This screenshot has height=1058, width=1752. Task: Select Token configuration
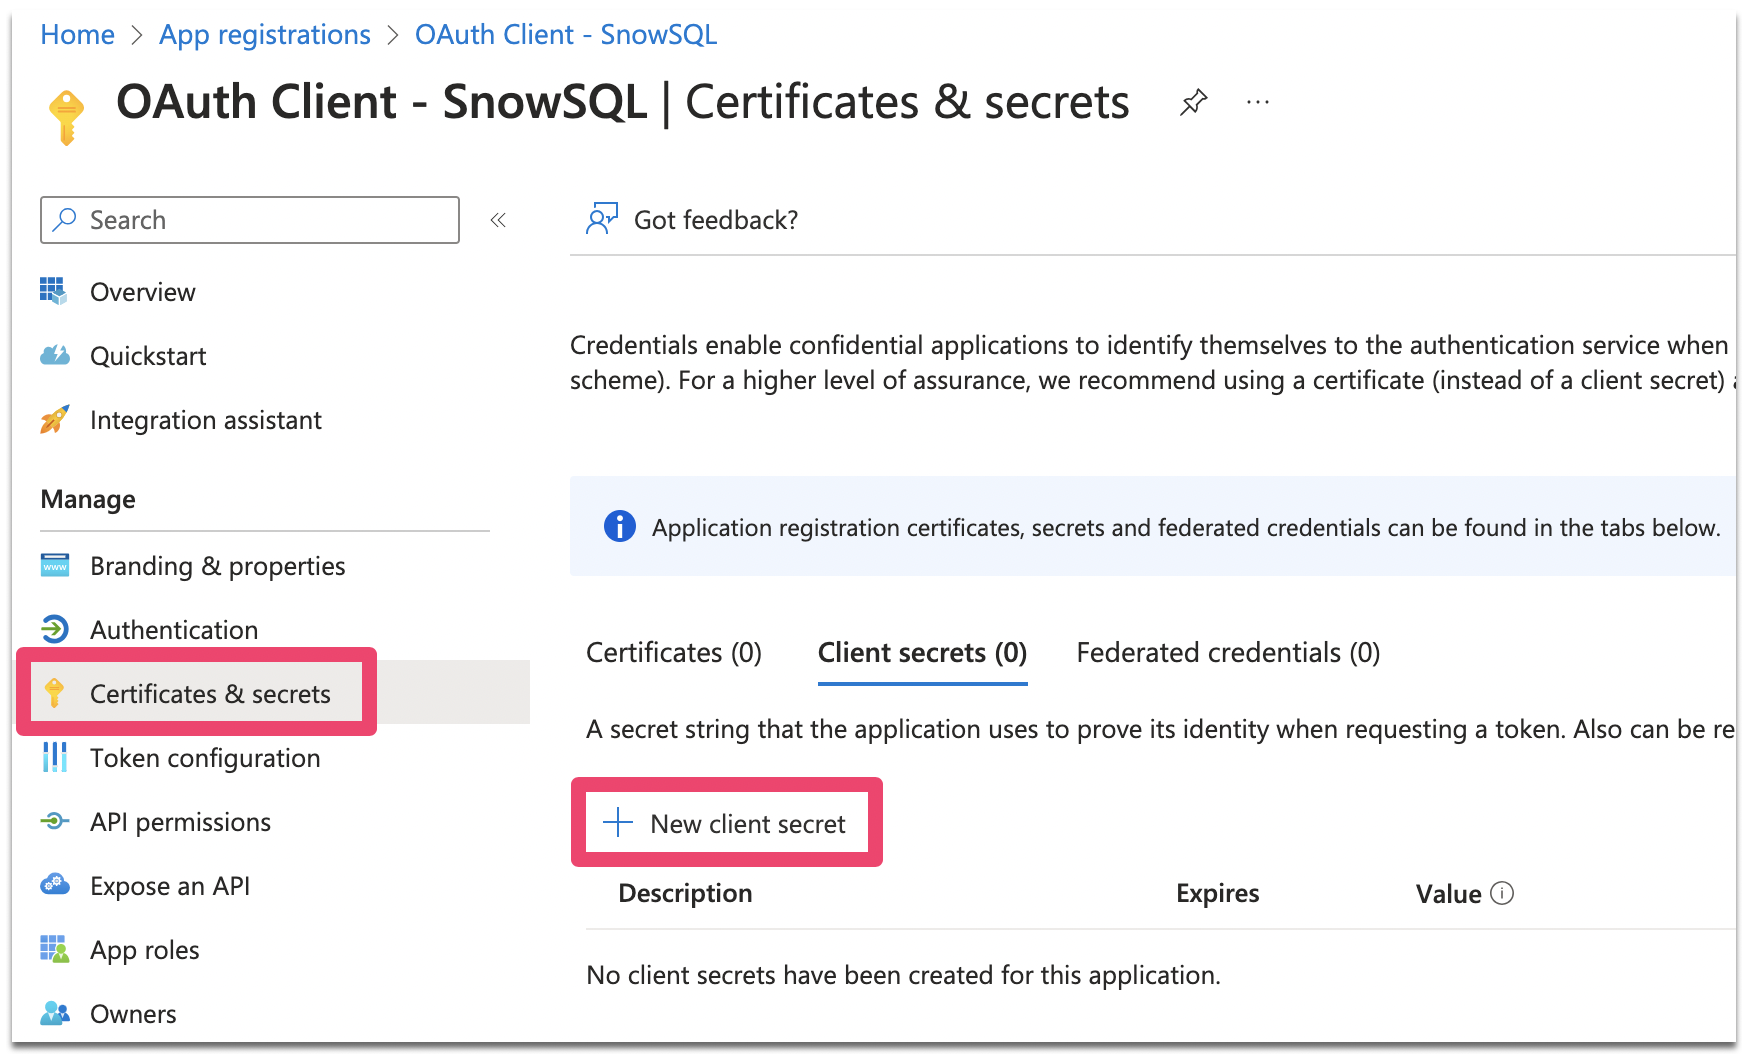[x=205, y=758]
